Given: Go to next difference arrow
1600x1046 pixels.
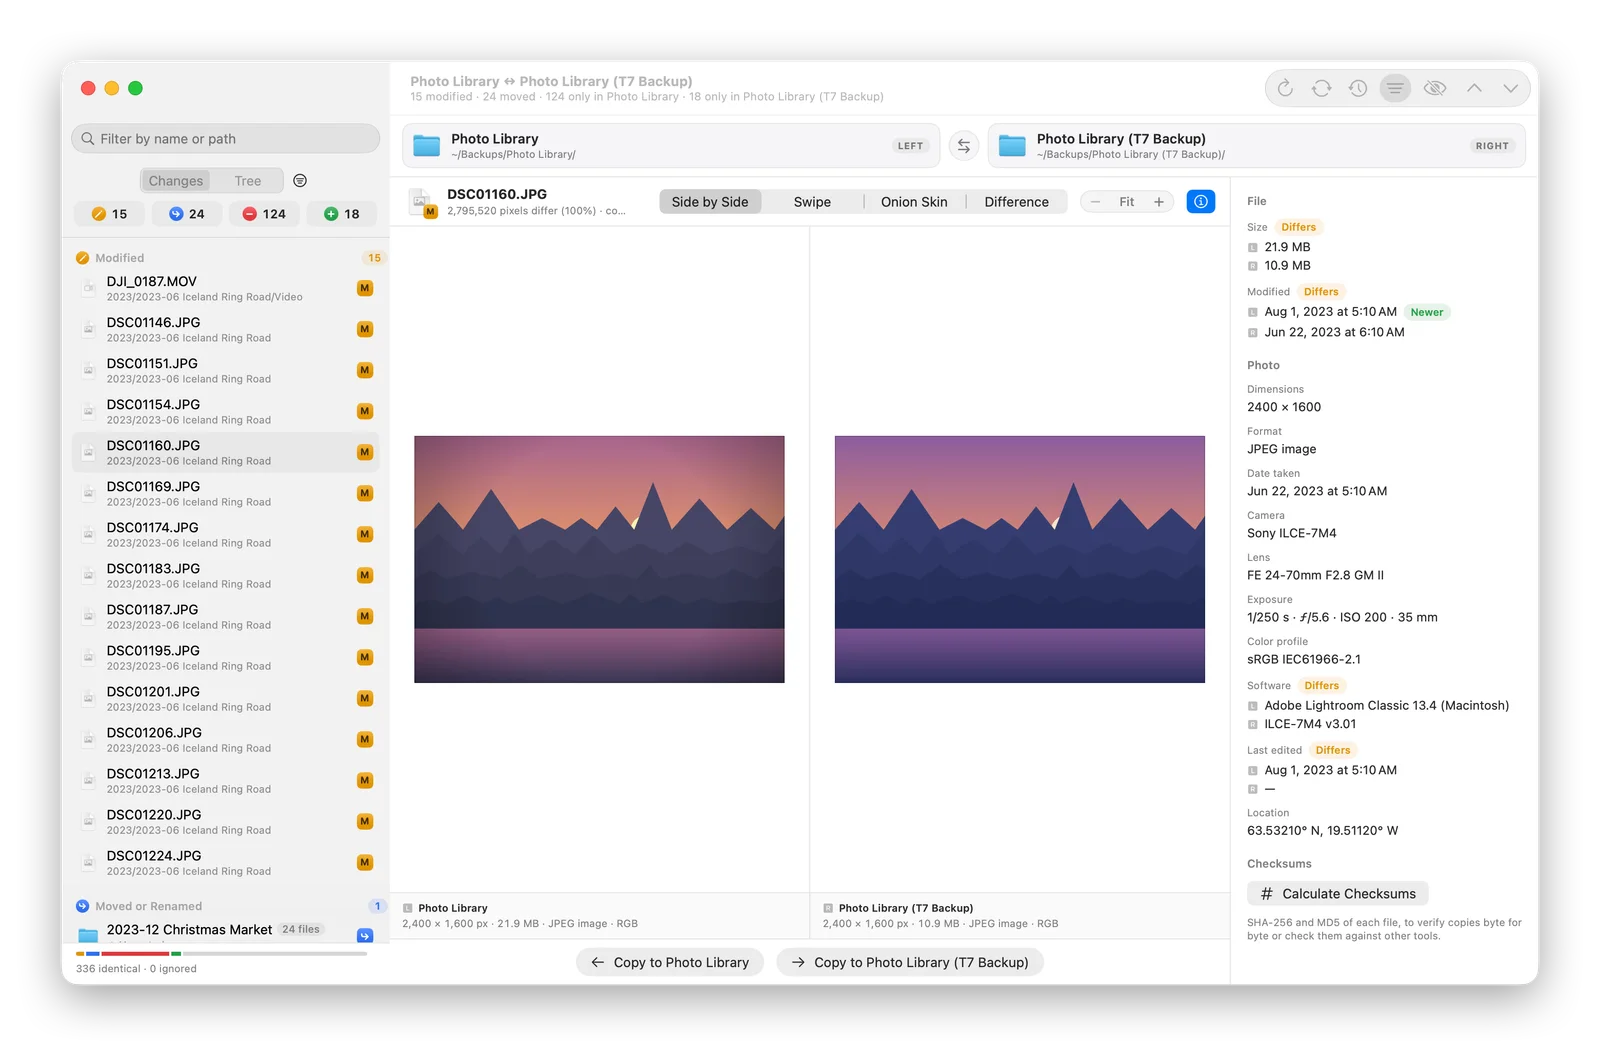Looking at the screenshot, I should (1510, 88).
